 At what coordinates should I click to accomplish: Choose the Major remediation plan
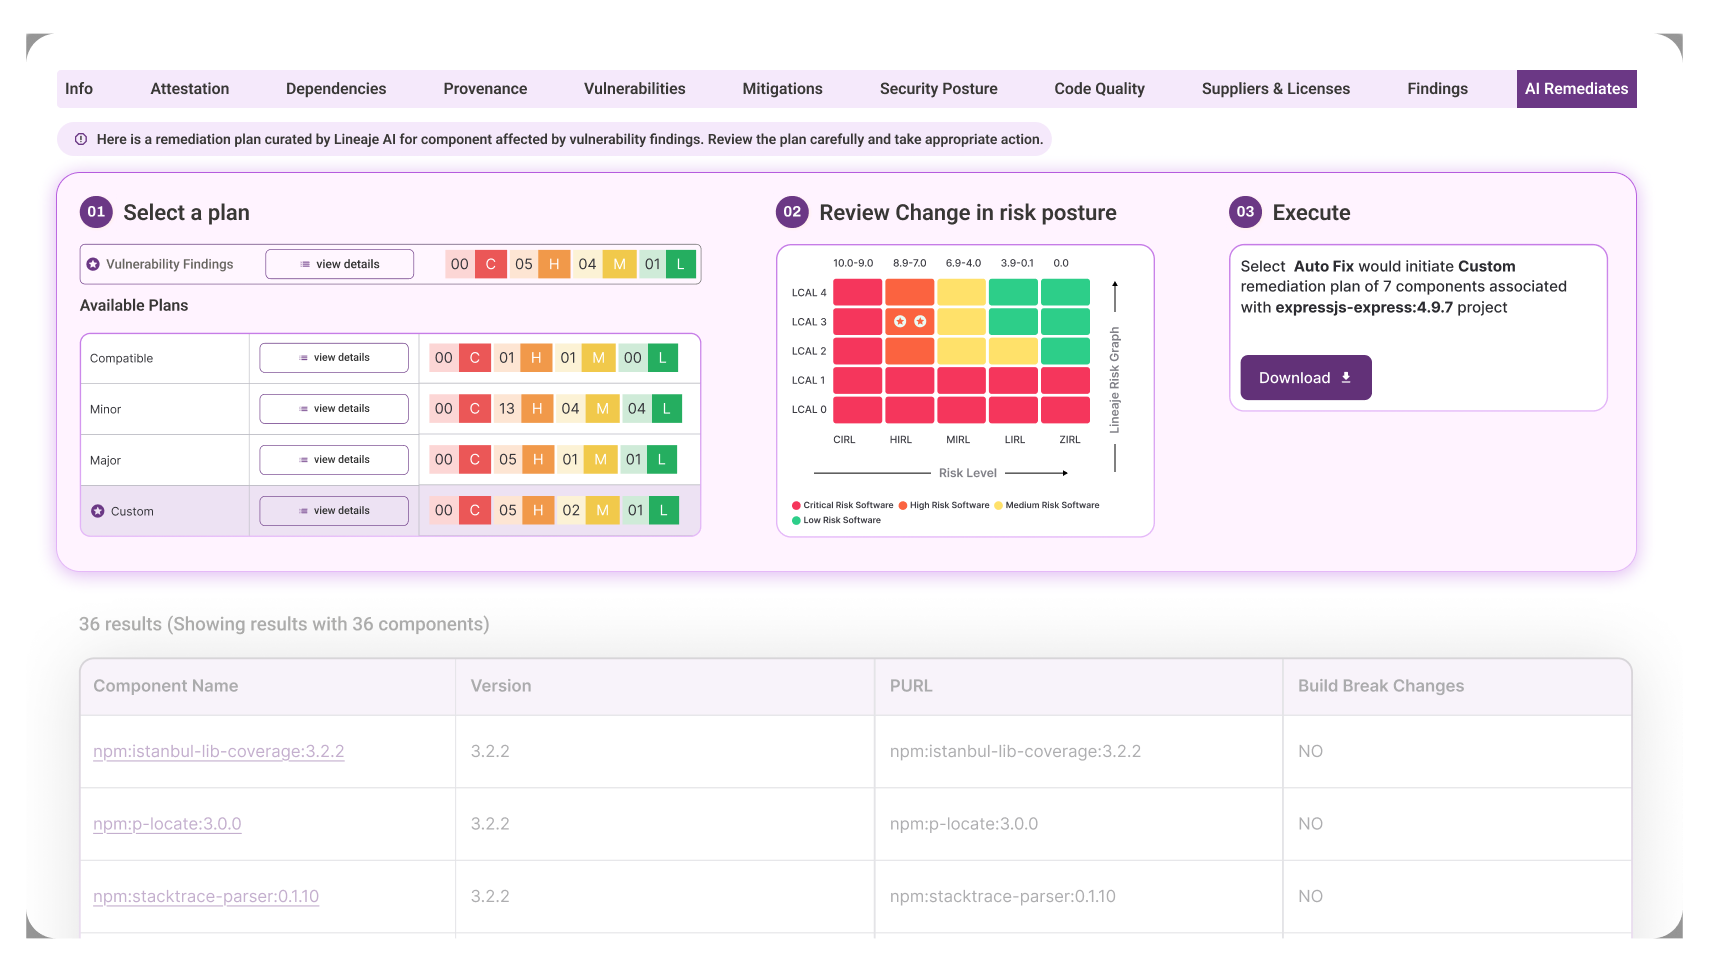coord(106,460)
